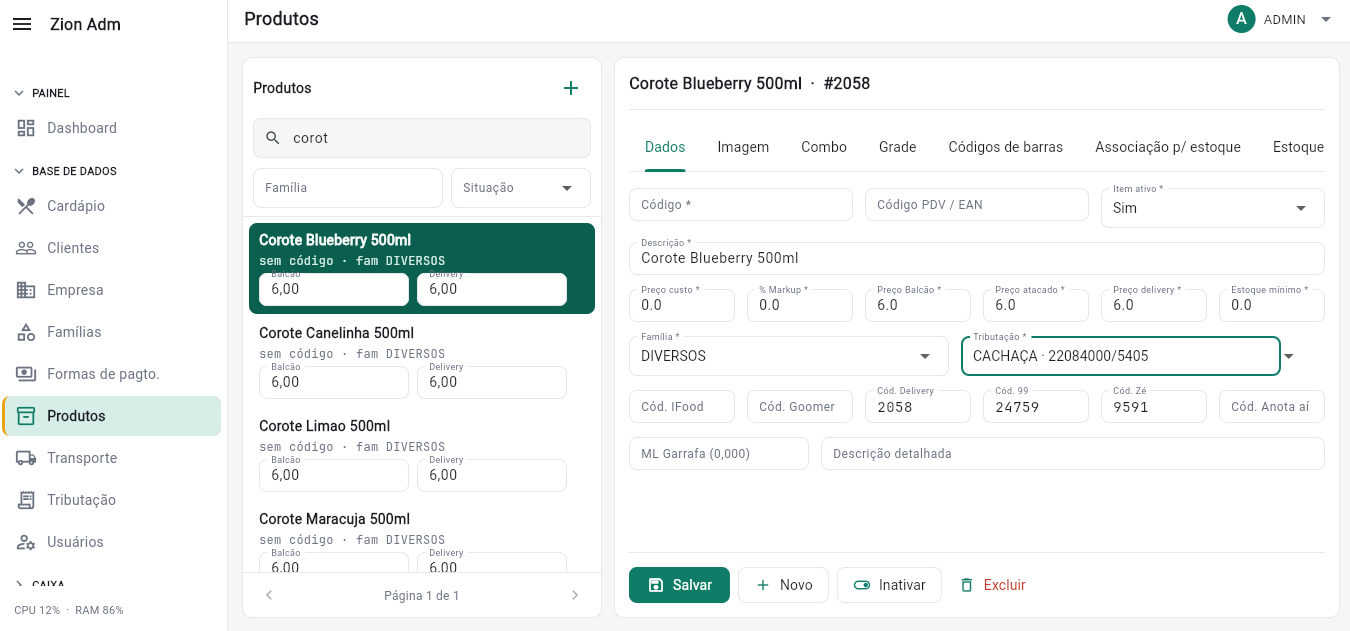Viewport: 1350px width, 631px height.
Task: Open Usuários from the sidebar
Action: (x=112, y=542)
